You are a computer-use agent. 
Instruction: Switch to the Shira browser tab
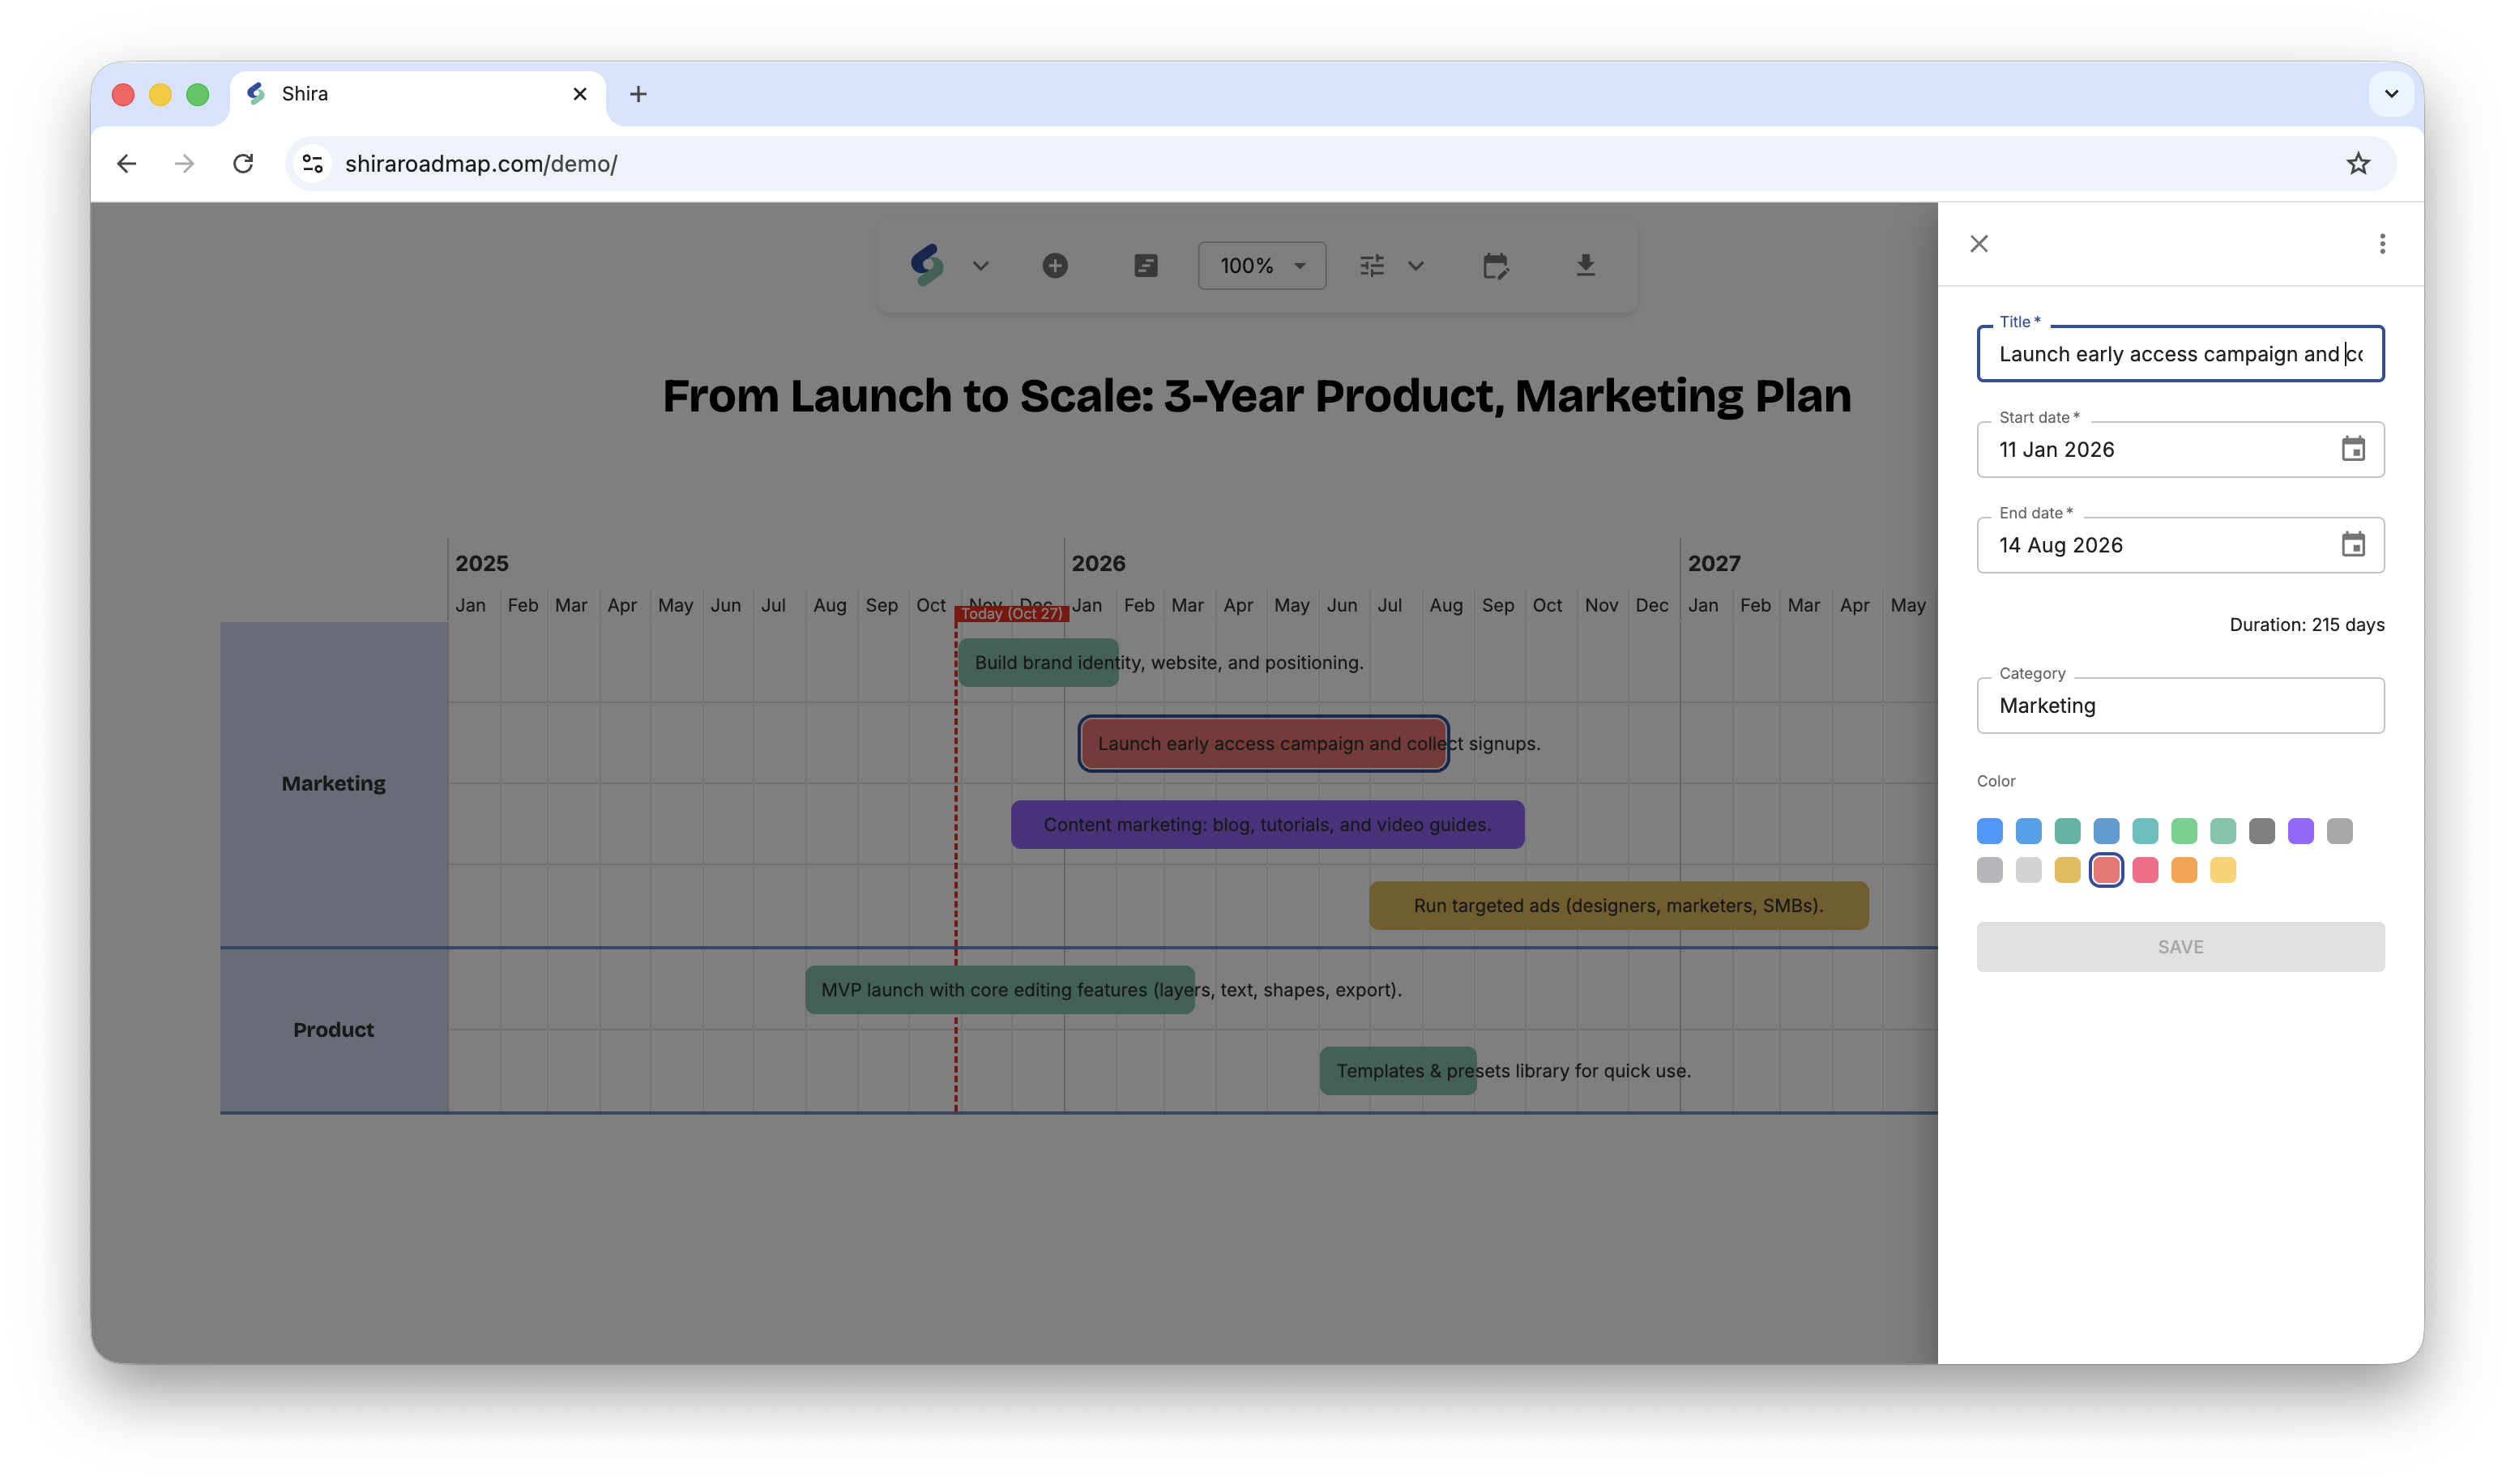point(305,93)
